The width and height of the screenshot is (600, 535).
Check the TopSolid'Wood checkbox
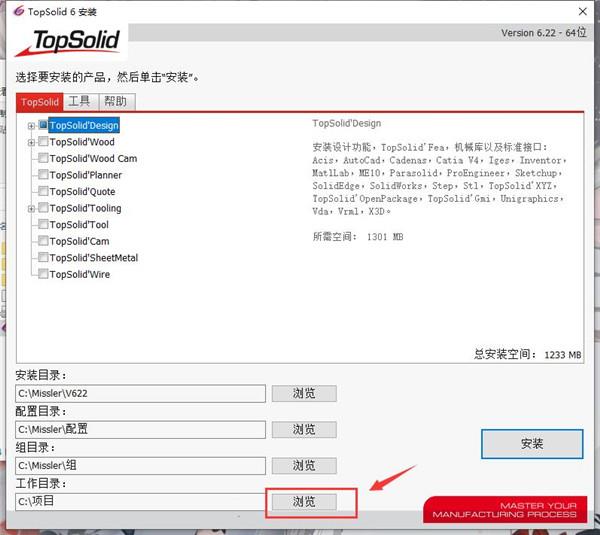tap(43, 142)
